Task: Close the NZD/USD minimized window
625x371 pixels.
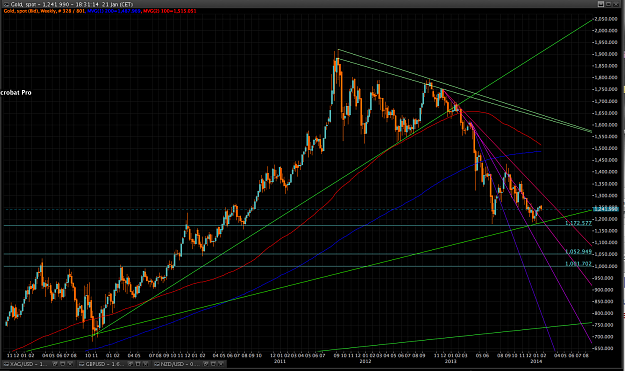Action: coord(221,364)
